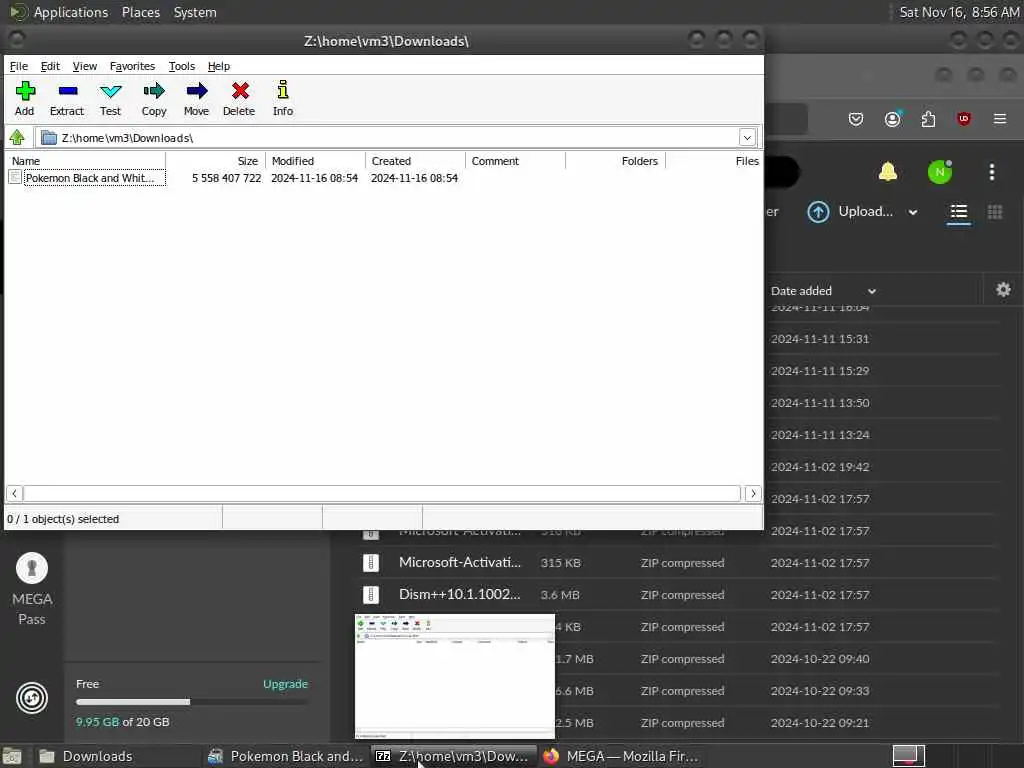Image resolution: width=1024 pixels, height=768 pixels.
Task: Click the MEGA storage usage bar
Action: click(191, 702)
